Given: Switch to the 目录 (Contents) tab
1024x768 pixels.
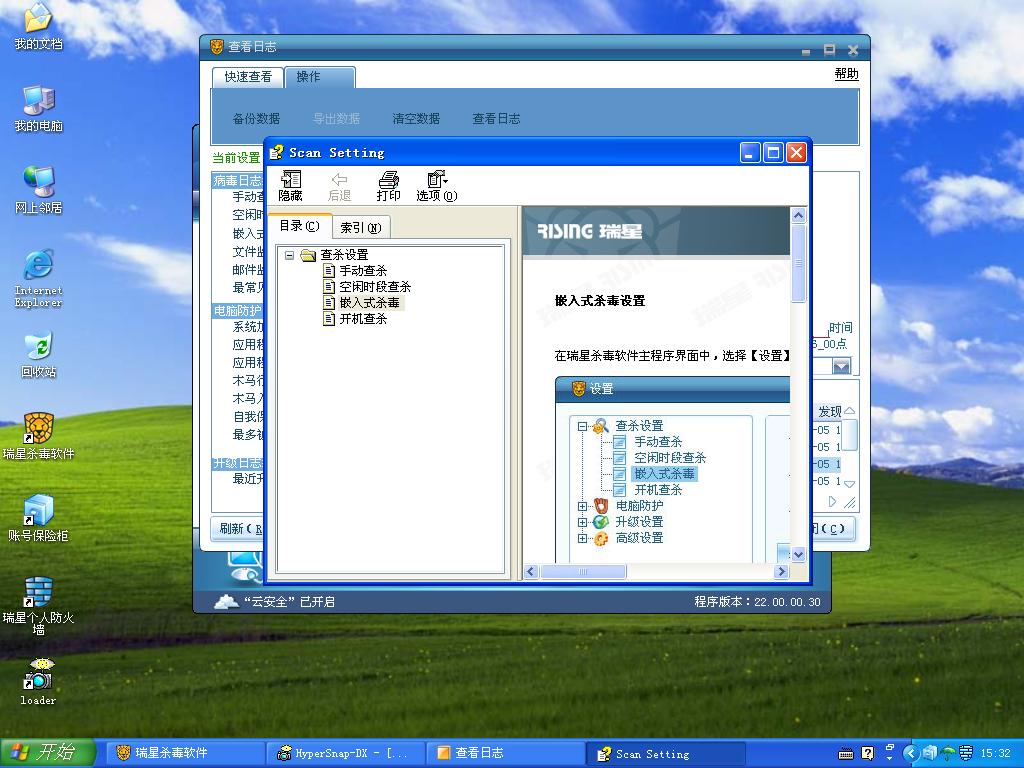Looking at the screenshot, I should 299,225.
